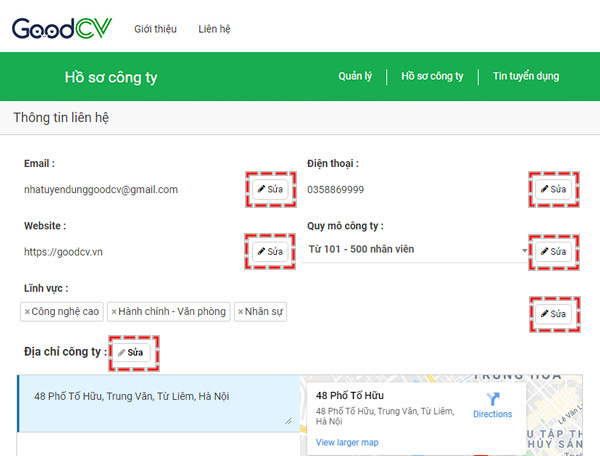The height and width of the screenshot is (456, 600).
Task: Open the Giới thiệu page
Action: click(155, 29)
